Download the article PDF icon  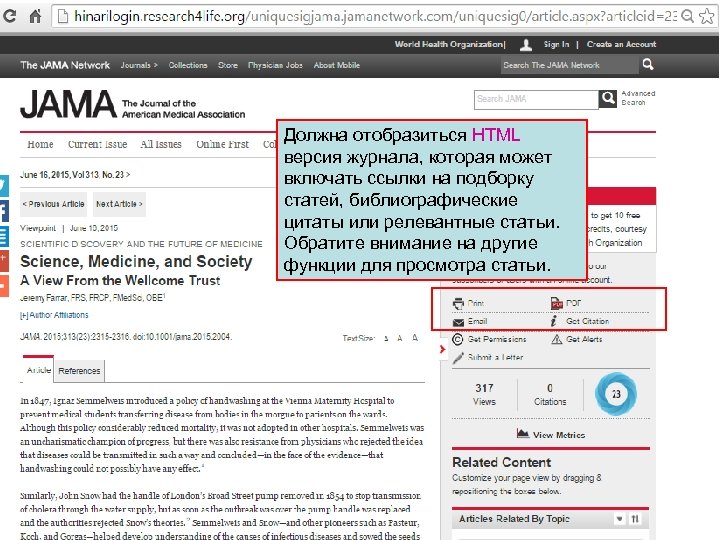click(x=557, y=303)
